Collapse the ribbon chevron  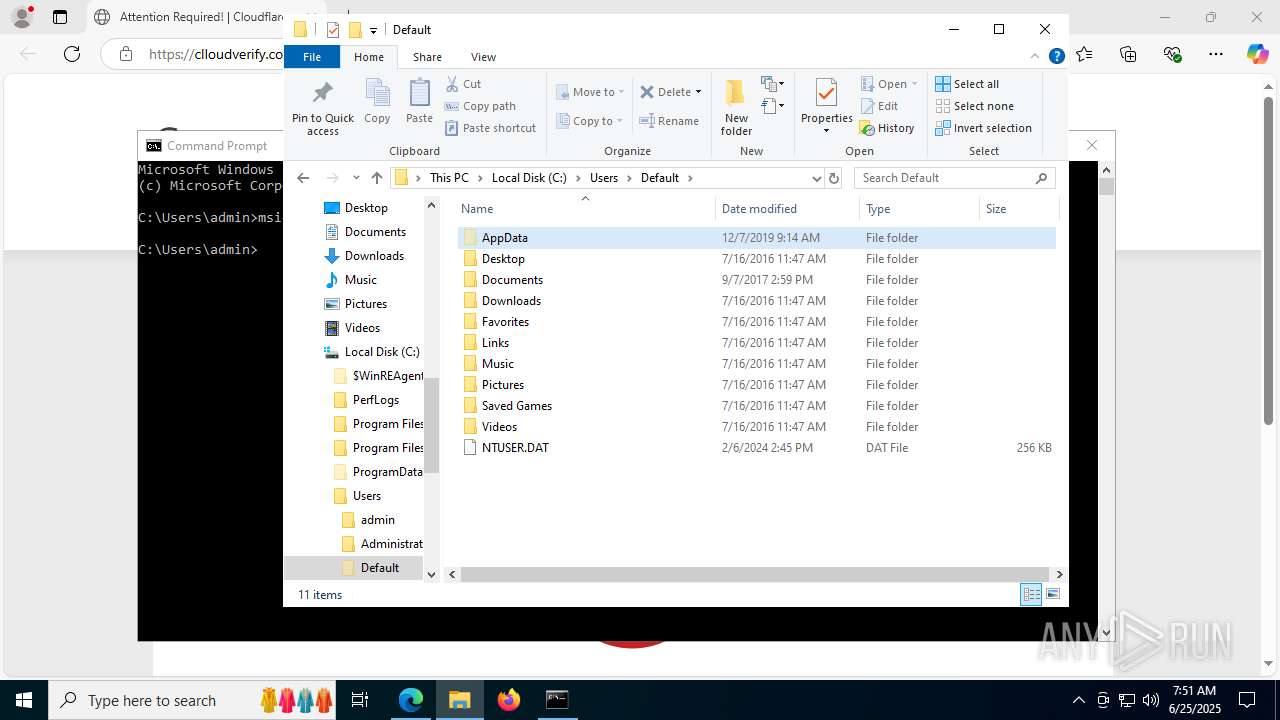point(1035,57)
